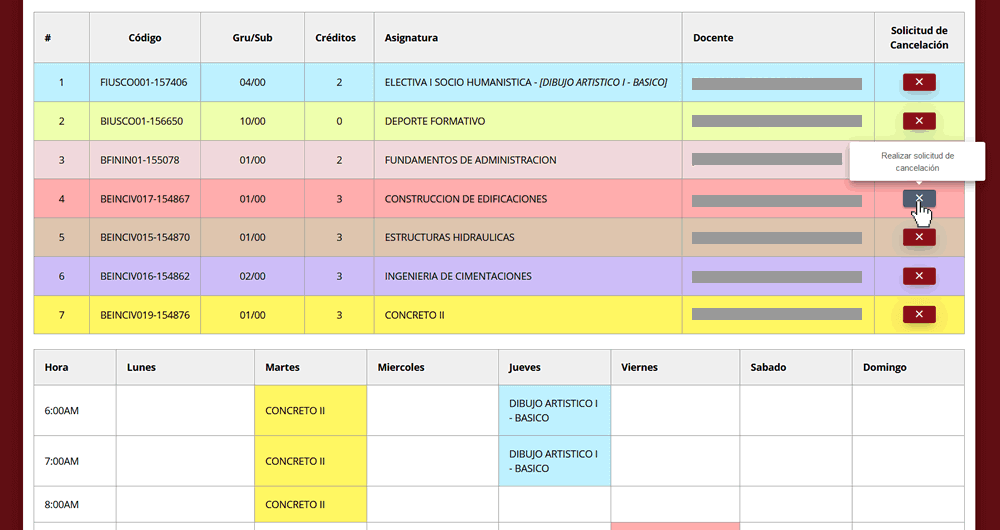This screenshot has height=530, width=1000.
Task: Click cancel X for INGENIERIA DE CIMENTACIONES
Action: (x=918, y=276)
